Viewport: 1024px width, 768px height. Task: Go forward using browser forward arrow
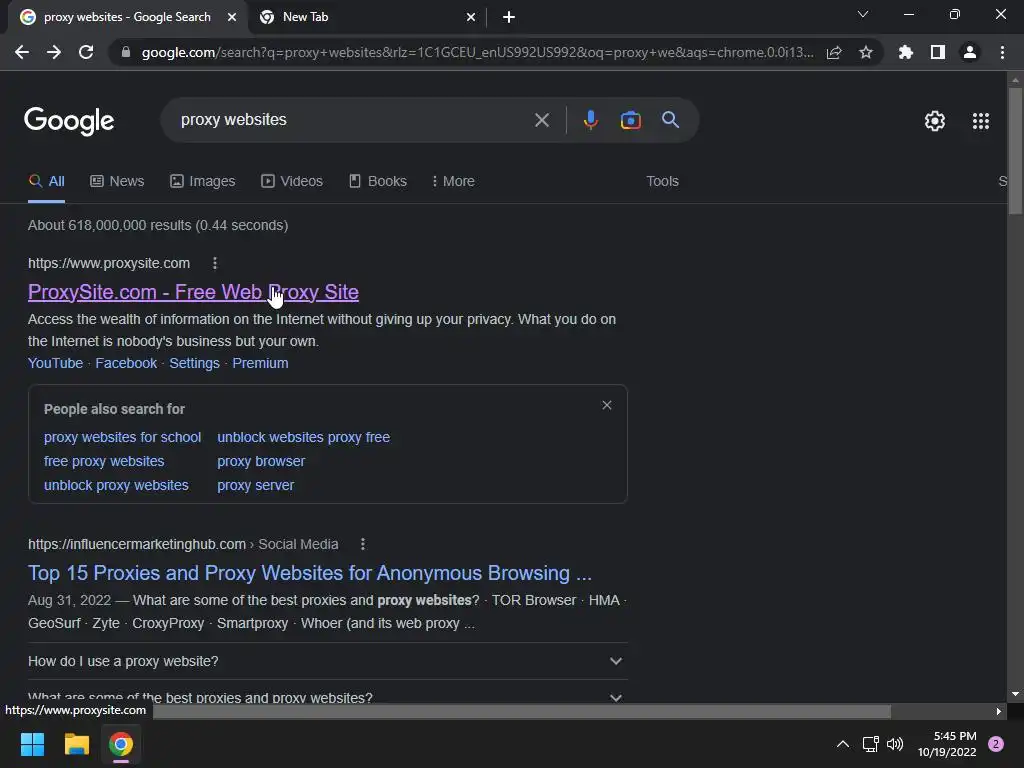pyautogui.click(x=54, y=52)
